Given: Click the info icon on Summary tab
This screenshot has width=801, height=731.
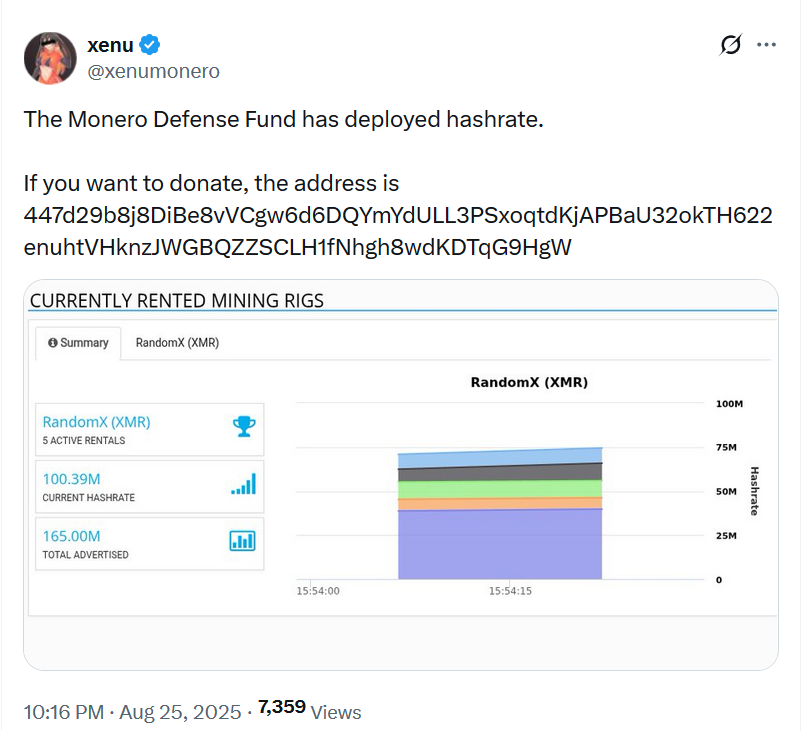Looking at the screenshot, I should tap(52, 343).
